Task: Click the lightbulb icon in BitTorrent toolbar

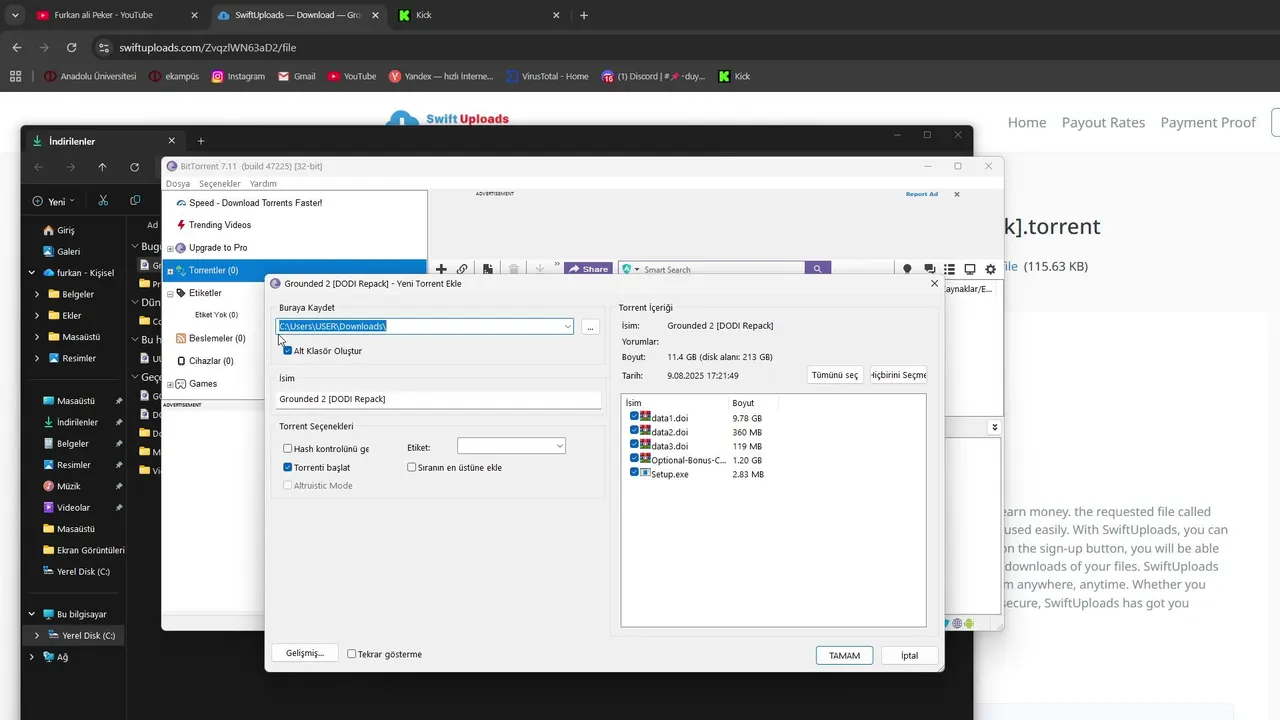Action: pos(908,269)
